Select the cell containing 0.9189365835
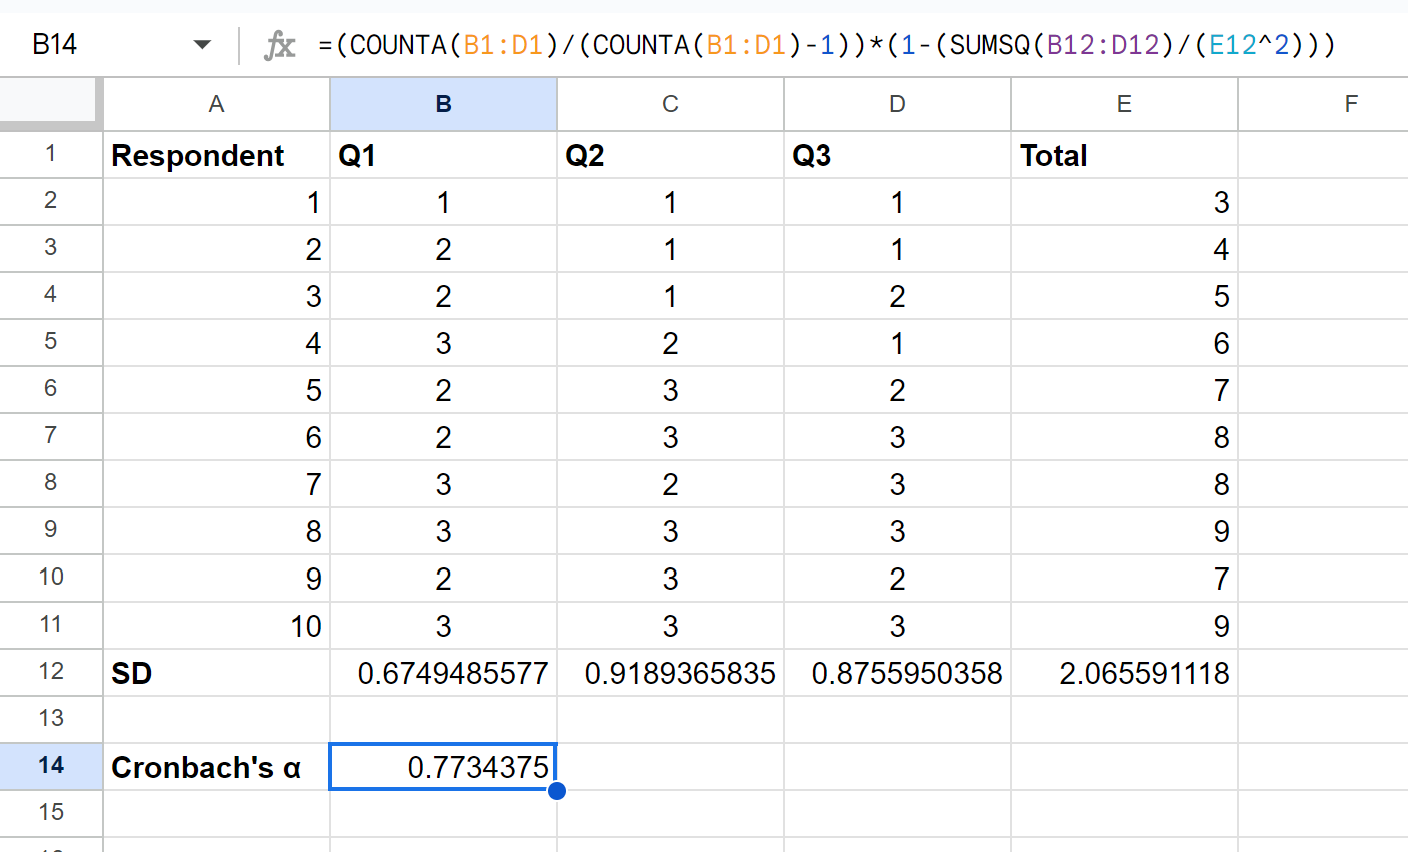This screenshot has height=852, width=1408. click(670, 673)
